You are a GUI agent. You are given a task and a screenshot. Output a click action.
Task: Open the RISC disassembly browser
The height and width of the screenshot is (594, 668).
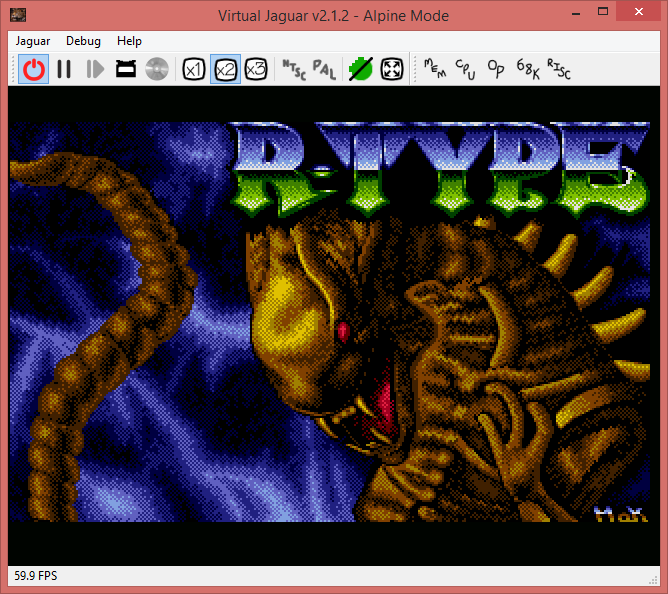coord(558,69)
